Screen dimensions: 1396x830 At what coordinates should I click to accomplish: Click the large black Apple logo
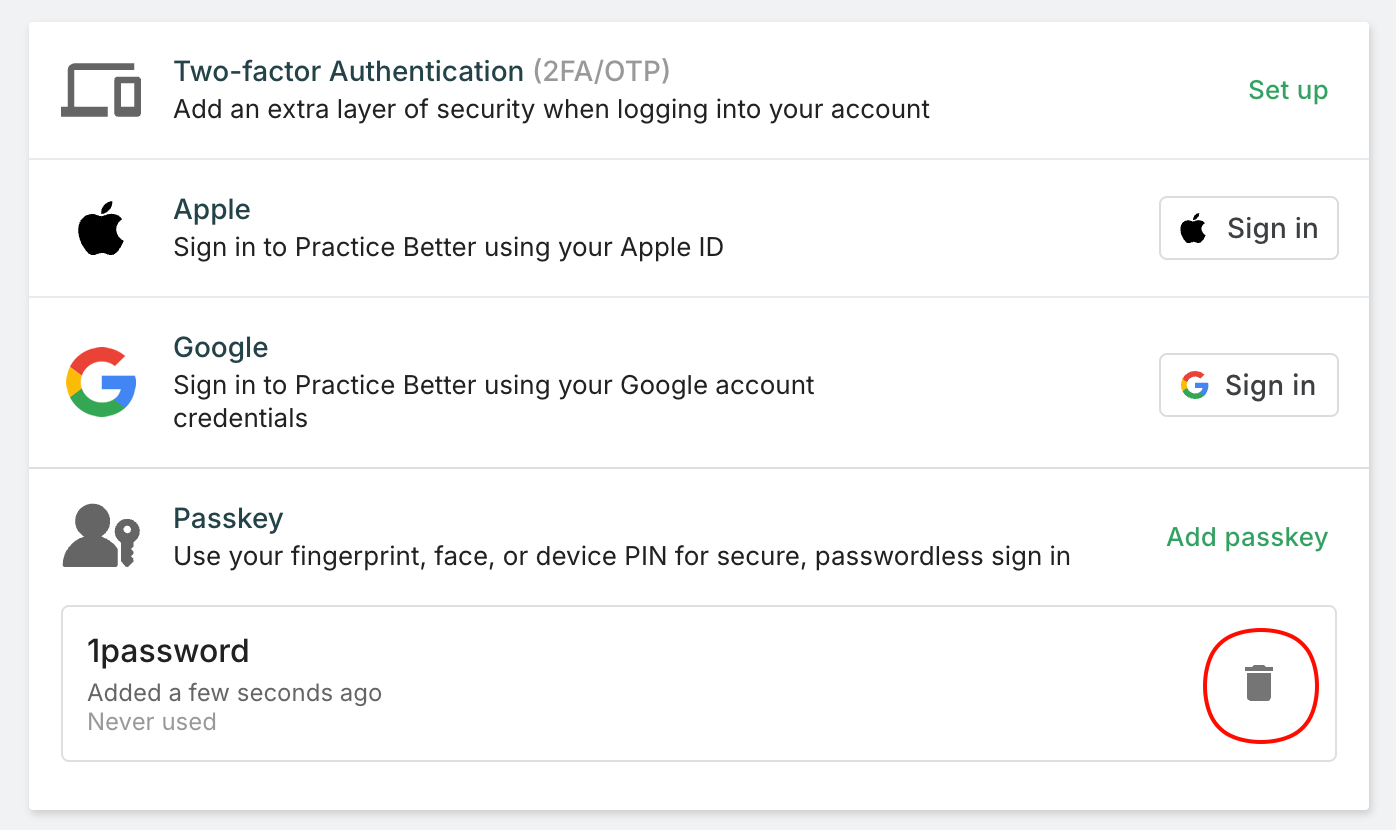(101, 228)
